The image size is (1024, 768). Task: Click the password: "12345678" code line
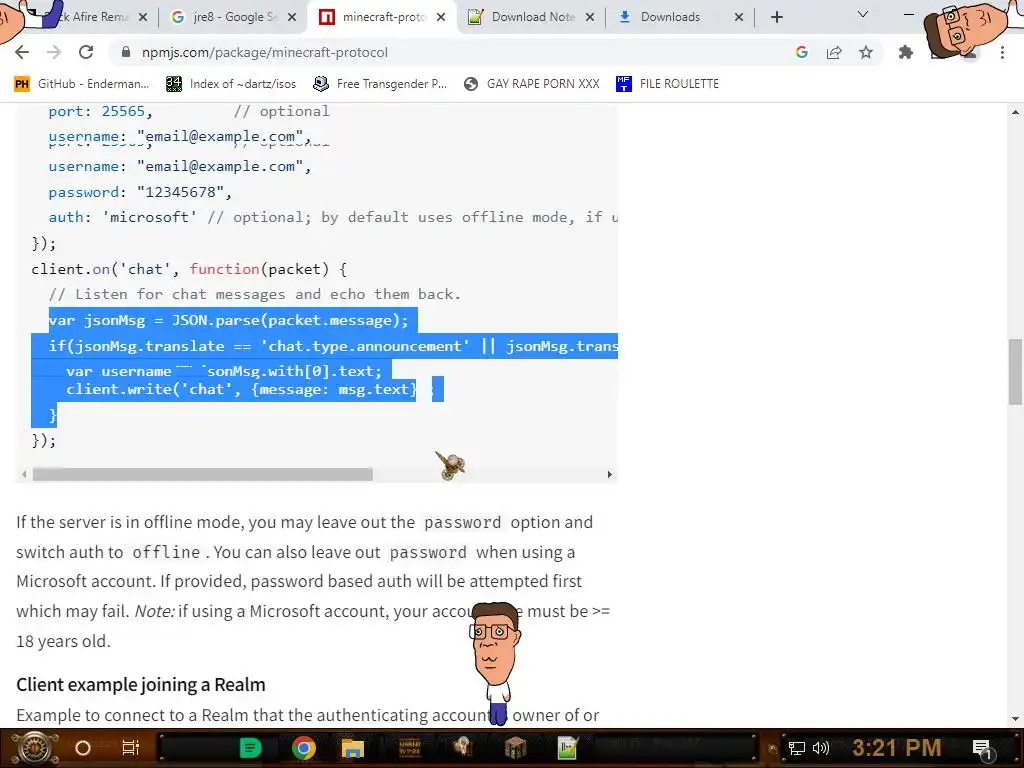(x=140, y=192)
